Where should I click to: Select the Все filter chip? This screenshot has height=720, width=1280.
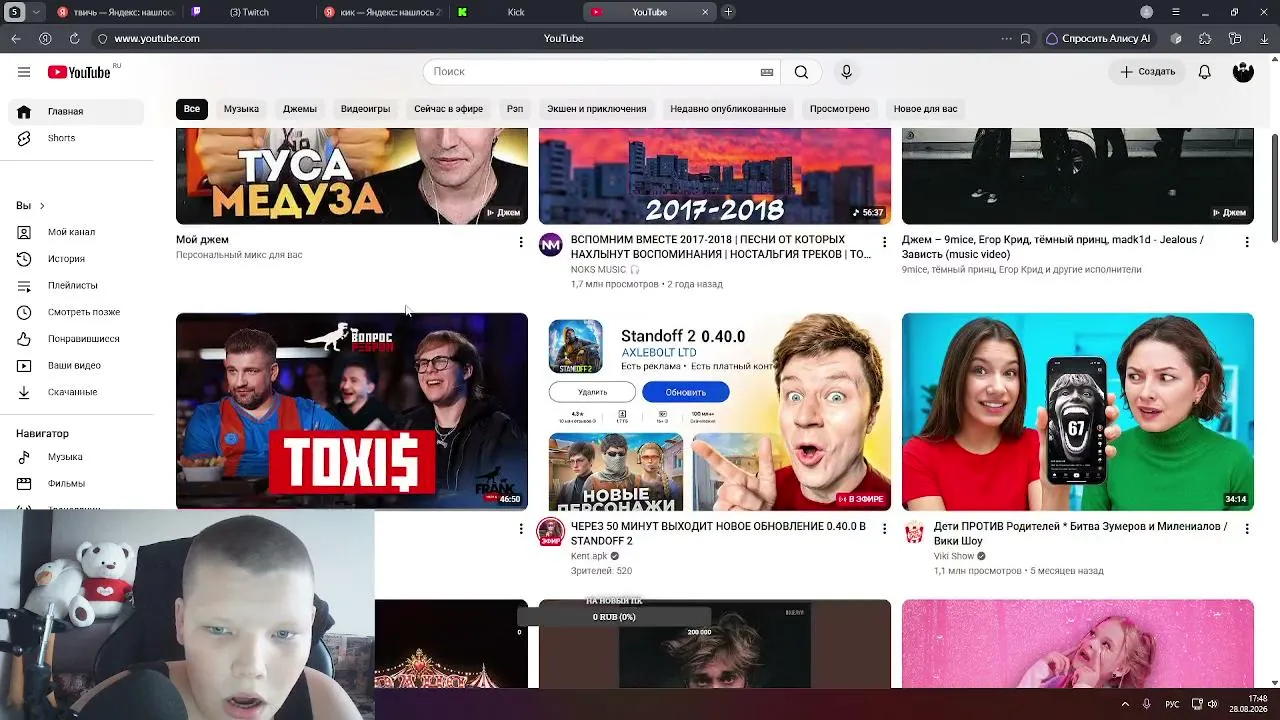click(192, 109)
